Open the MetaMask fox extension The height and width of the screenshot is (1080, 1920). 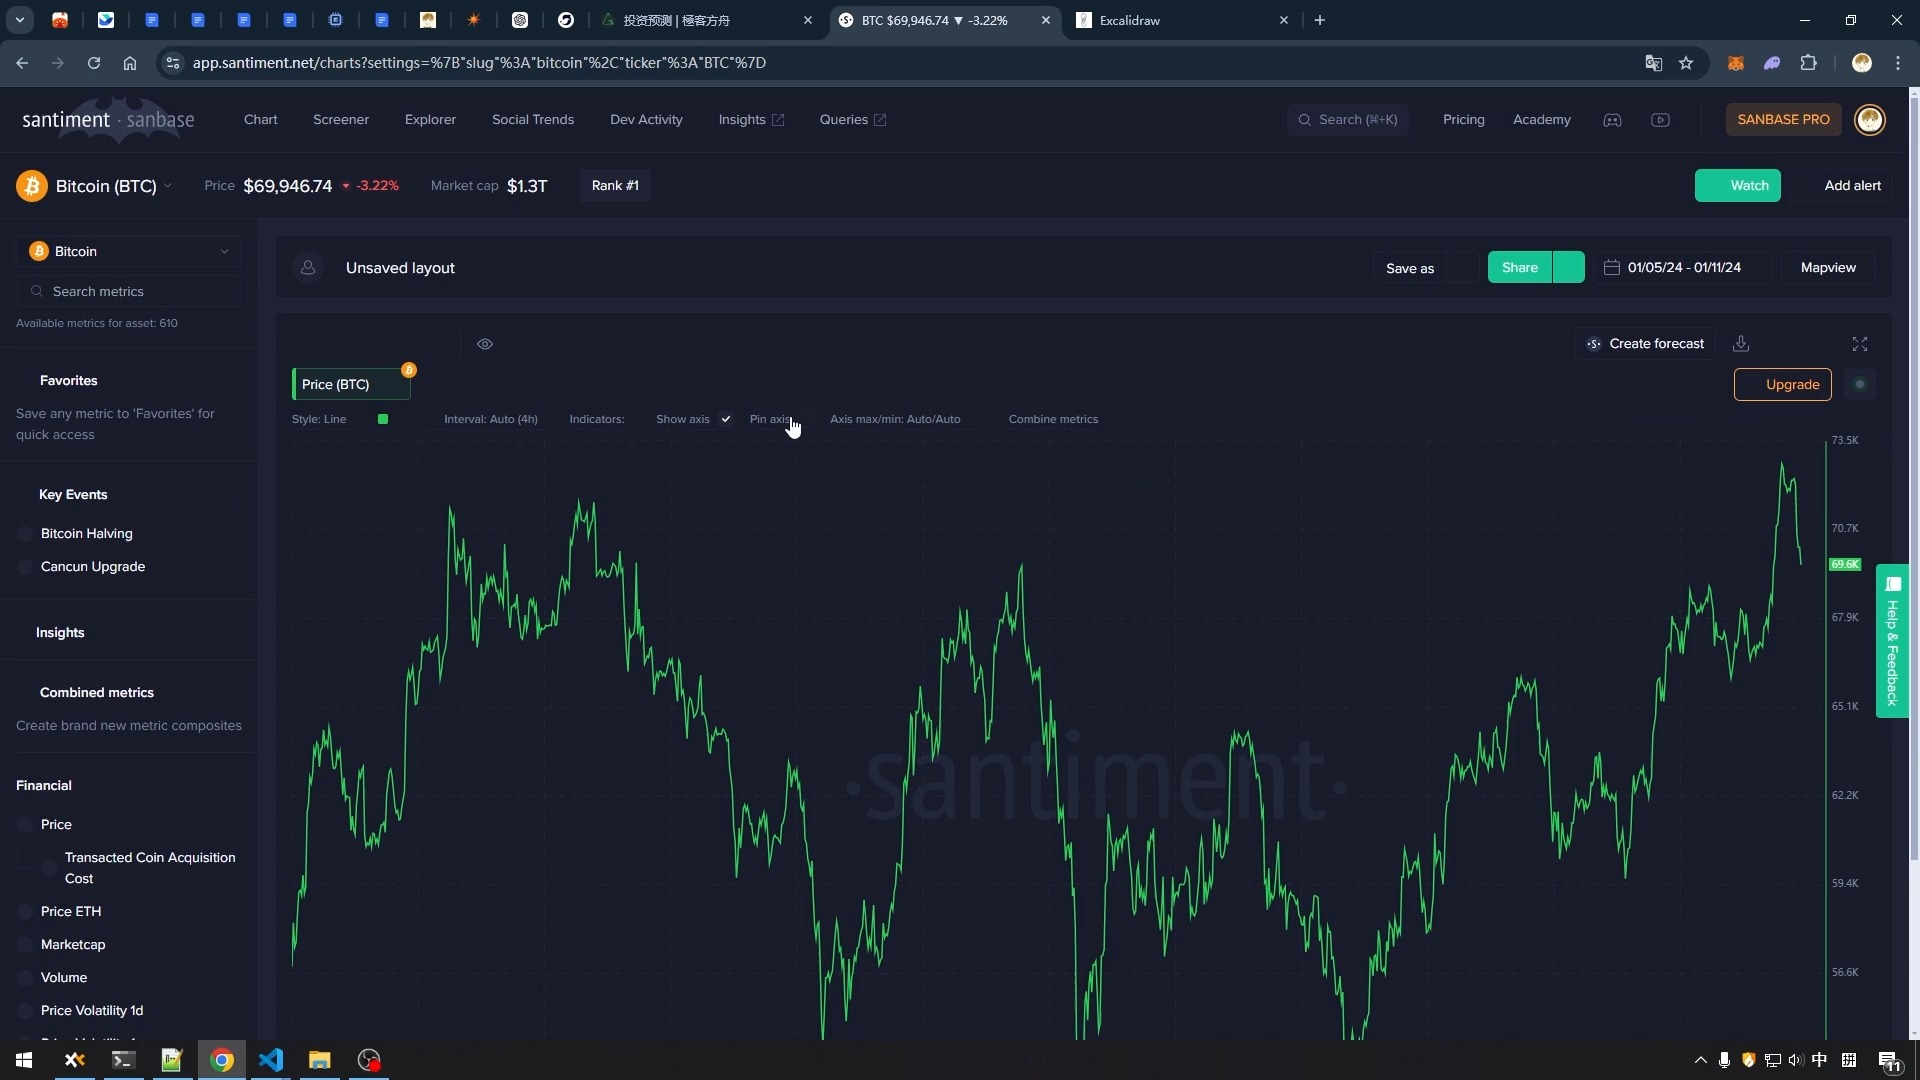coord(1735,63)
